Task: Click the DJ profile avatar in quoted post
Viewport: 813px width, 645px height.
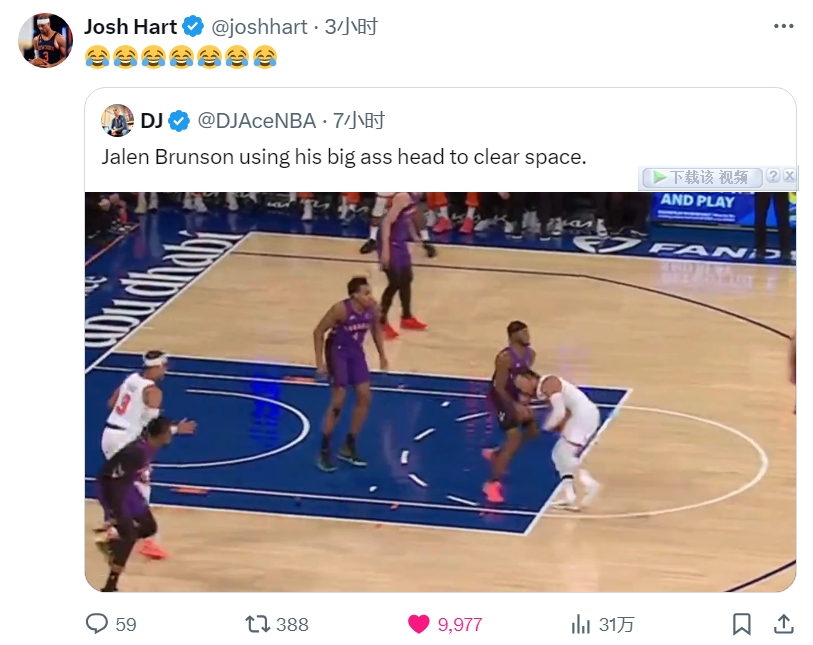Action: (118, 121)
